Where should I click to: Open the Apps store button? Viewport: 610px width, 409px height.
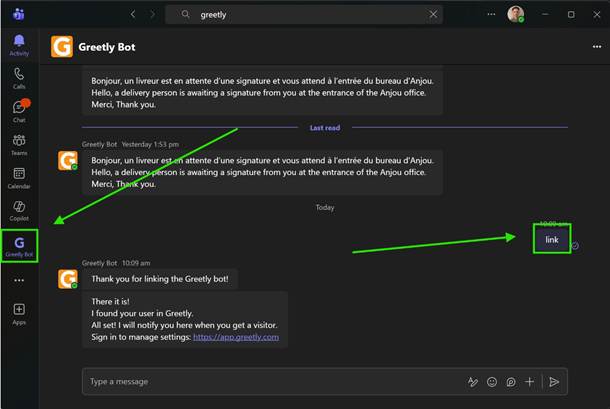pos(19,314)
